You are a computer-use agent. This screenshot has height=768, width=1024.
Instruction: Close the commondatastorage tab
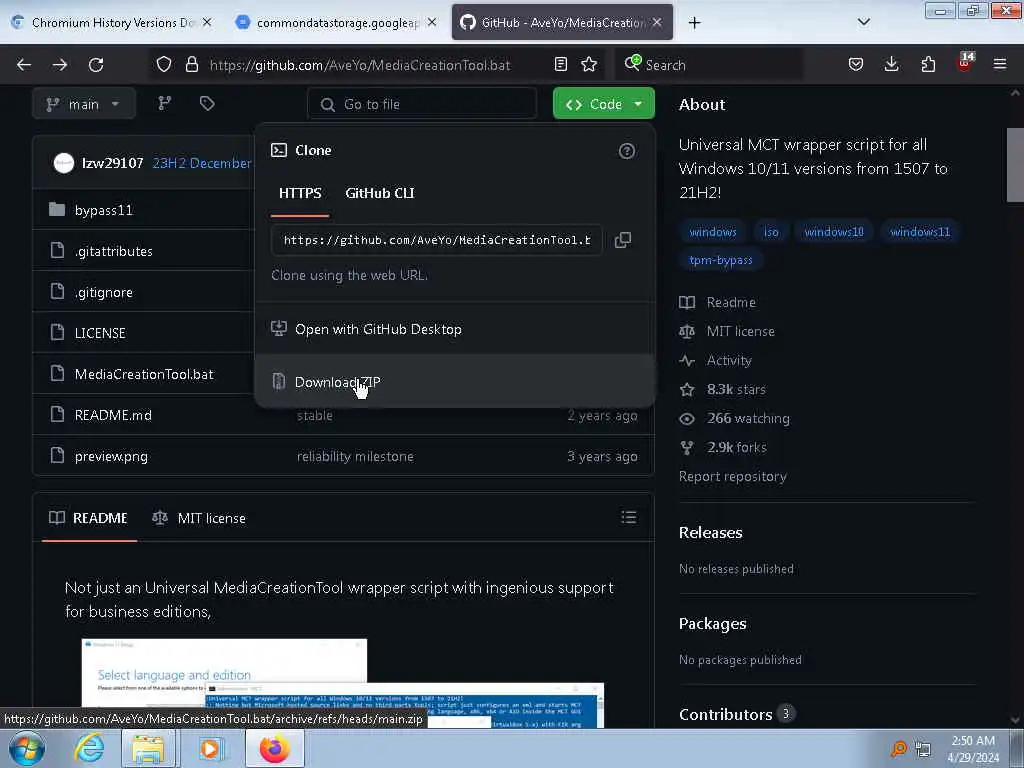(x=432, y=22)
